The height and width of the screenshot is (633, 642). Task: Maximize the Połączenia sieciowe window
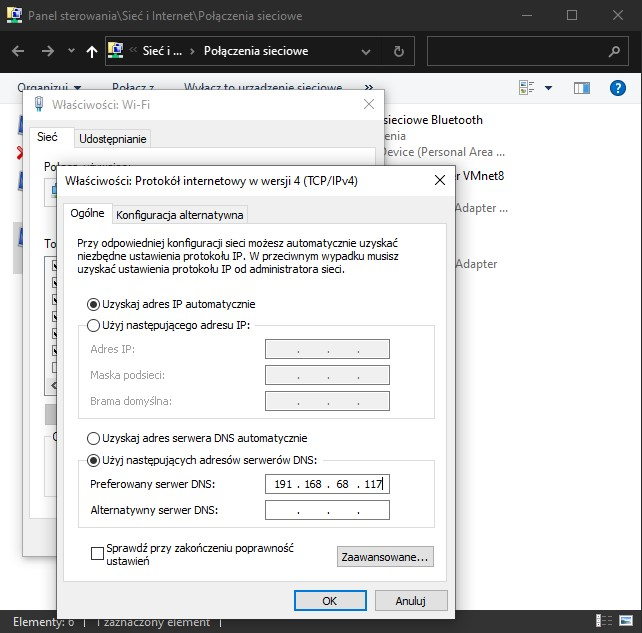[x=572, y=15]
